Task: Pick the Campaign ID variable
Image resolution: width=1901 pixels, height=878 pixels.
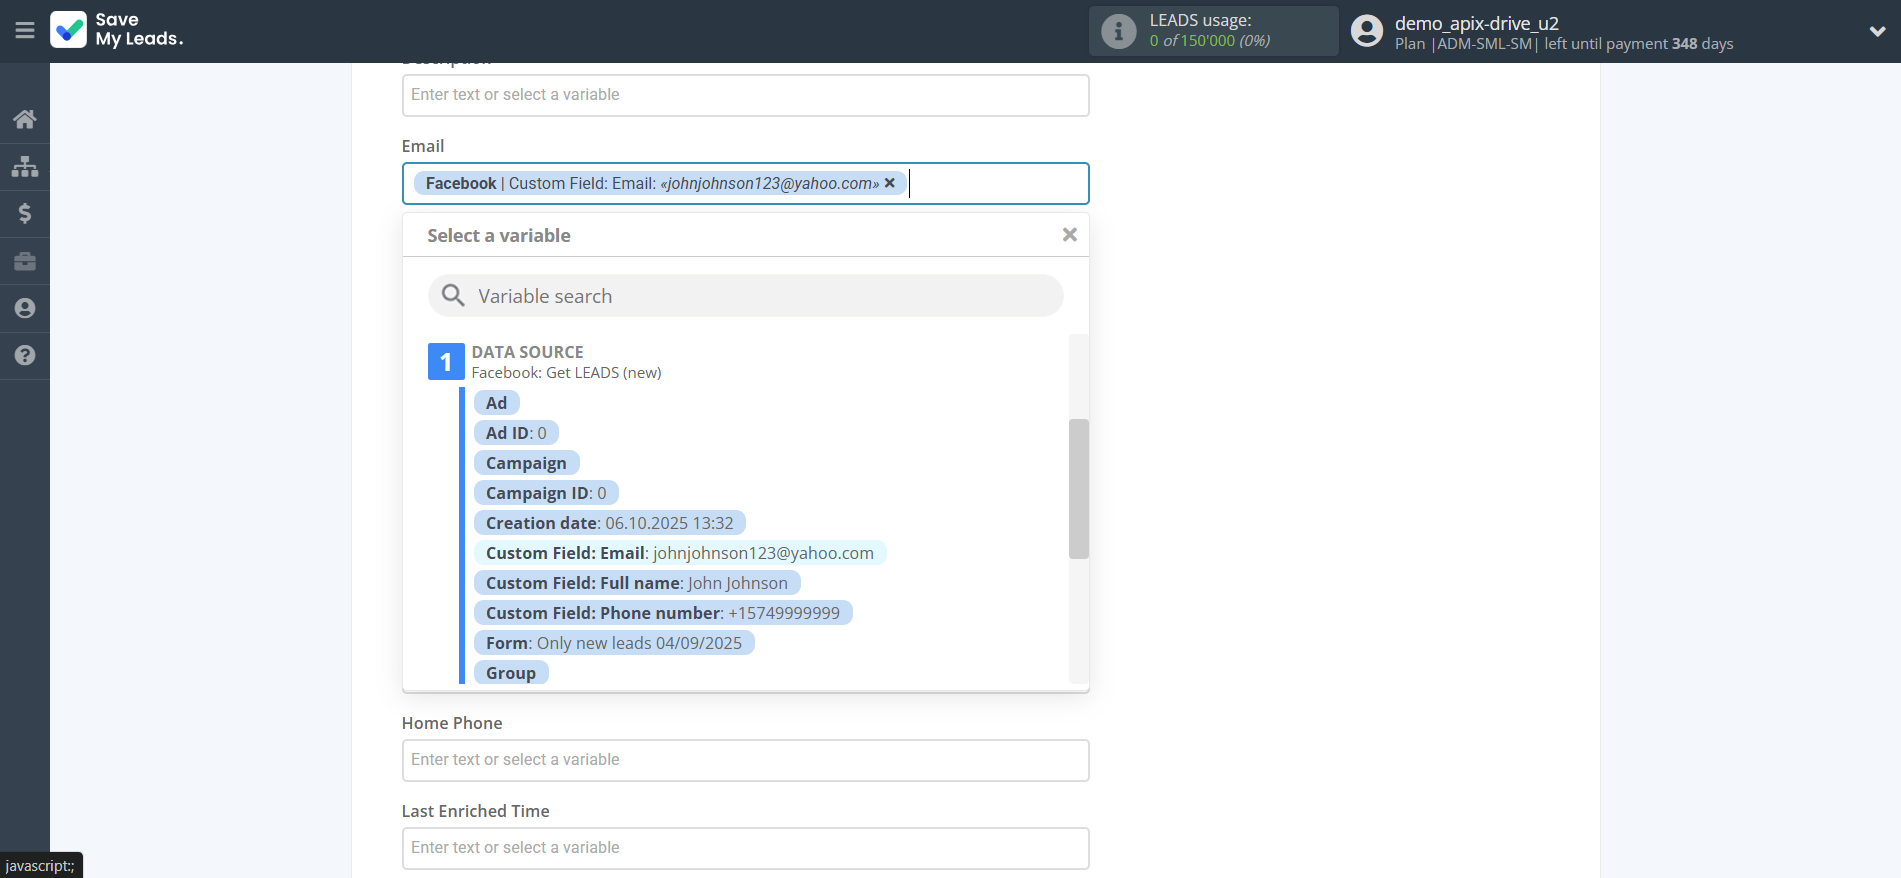Action: (x=545, y=493)
